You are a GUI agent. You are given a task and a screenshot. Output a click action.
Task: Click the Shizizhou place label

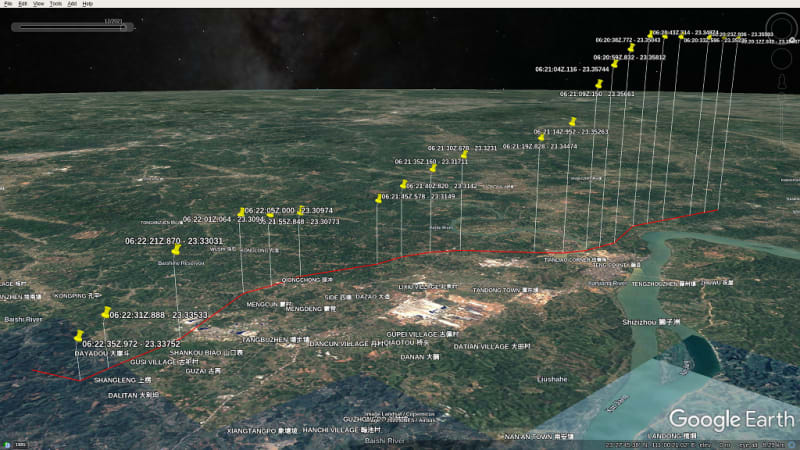tap(651, 322)
